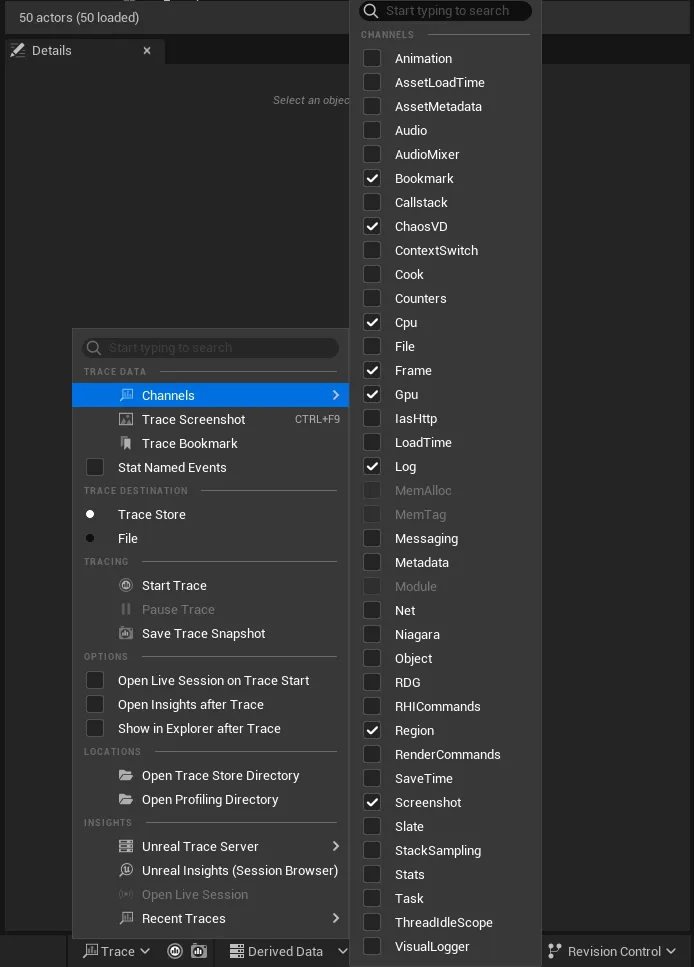Click the magnifier icon in the Trace menu search

94,348
